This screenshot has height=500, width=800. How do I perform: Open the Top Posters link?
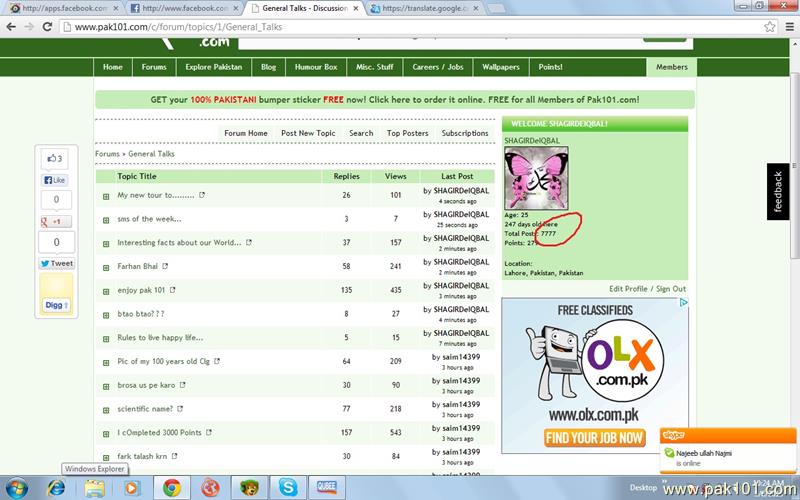(x=407, y=133)
